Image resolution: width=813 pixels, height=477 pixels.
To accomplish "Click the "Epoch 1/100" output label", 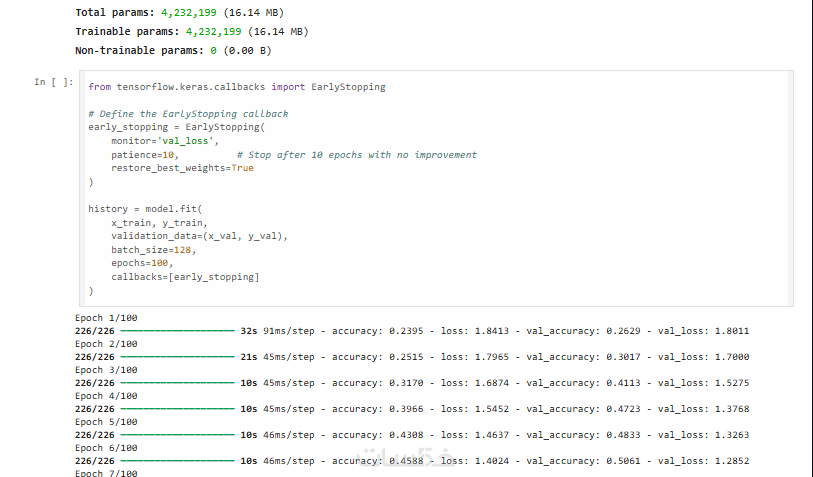I will pyautogui.click(x=106, y=318).
